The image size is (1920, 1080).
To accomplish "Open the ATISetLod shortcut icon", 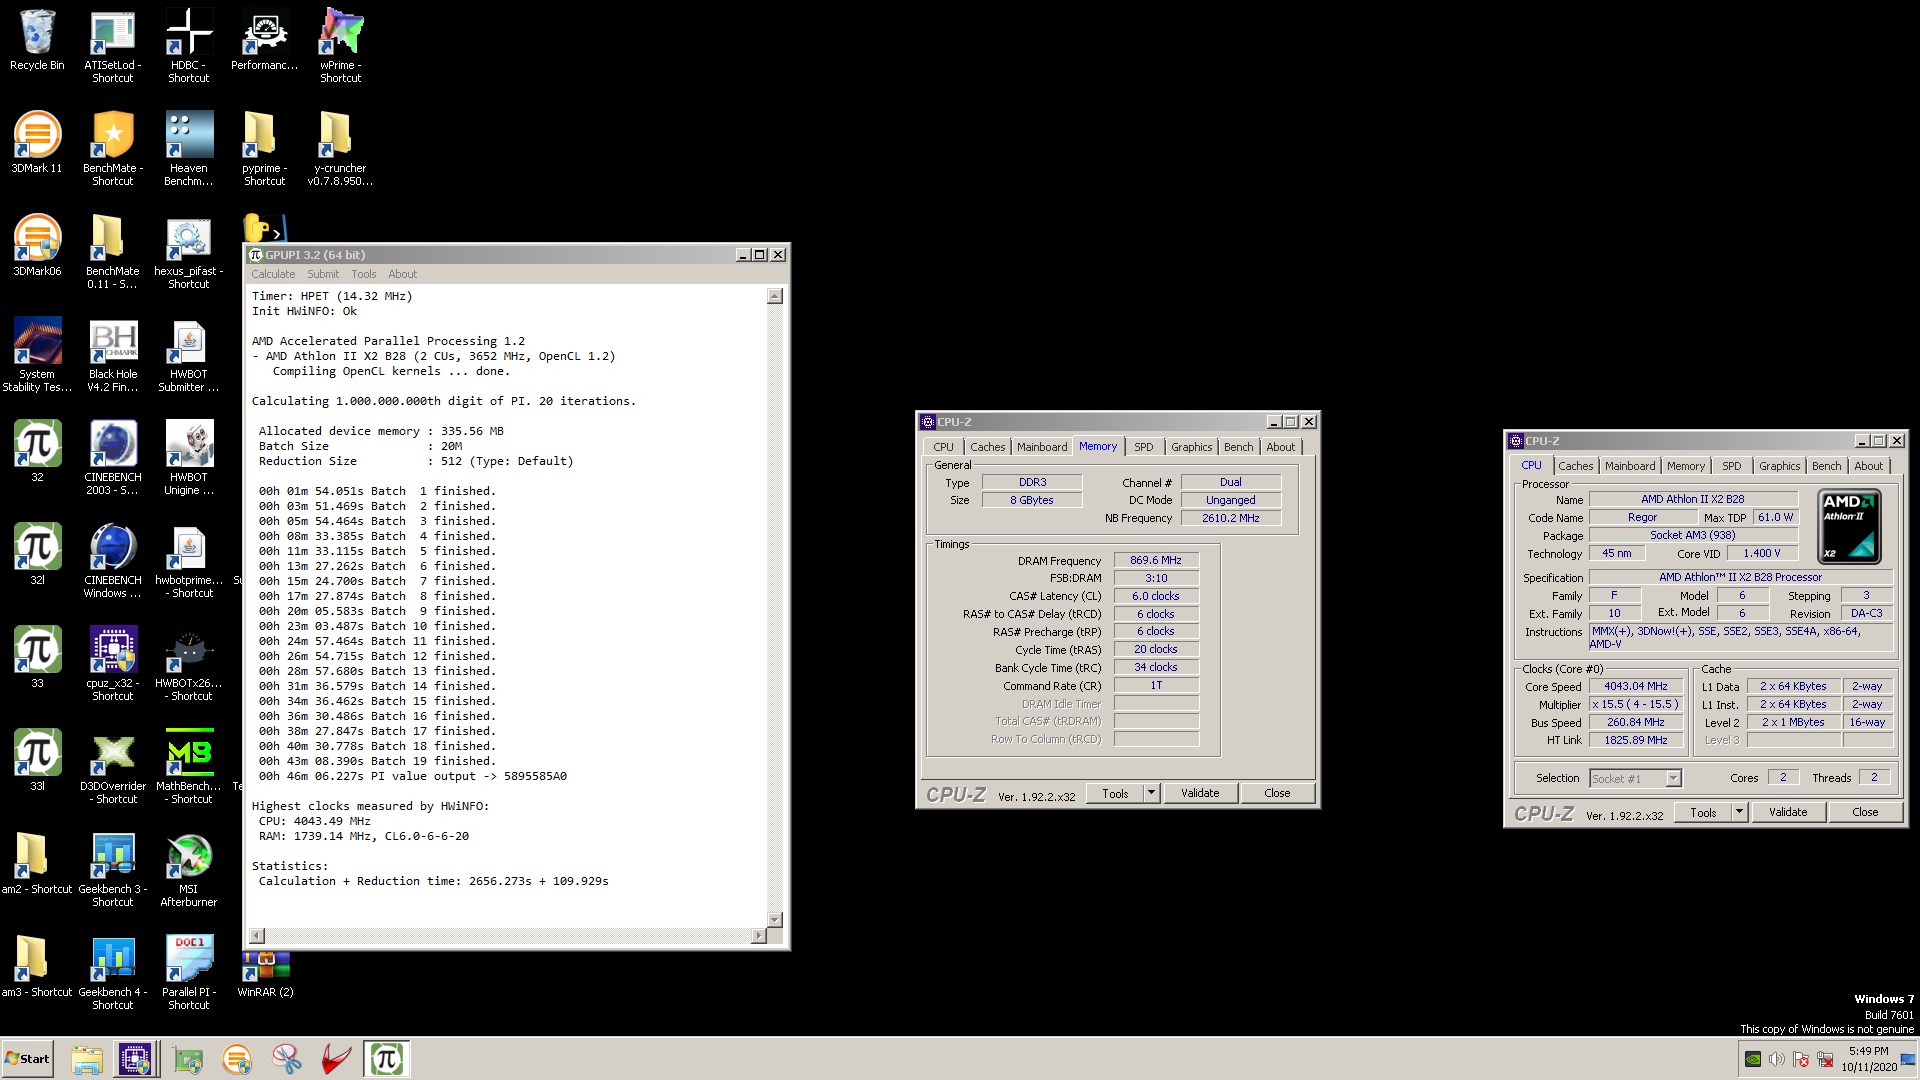I will (112, 45).
